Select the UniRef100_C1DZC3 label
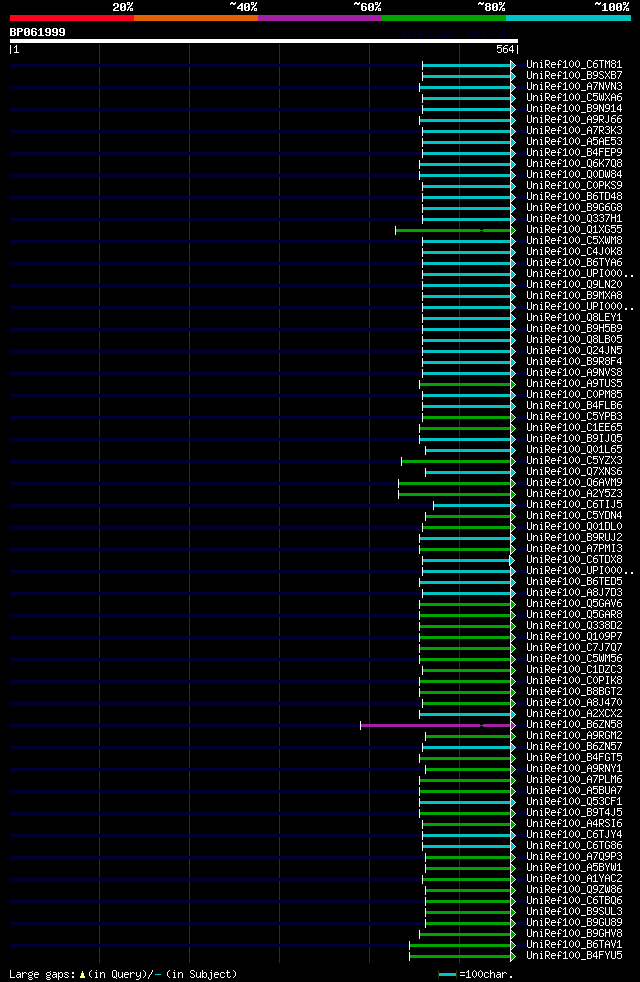This screenshot has width=640, height=982. (x=574, y=670)
